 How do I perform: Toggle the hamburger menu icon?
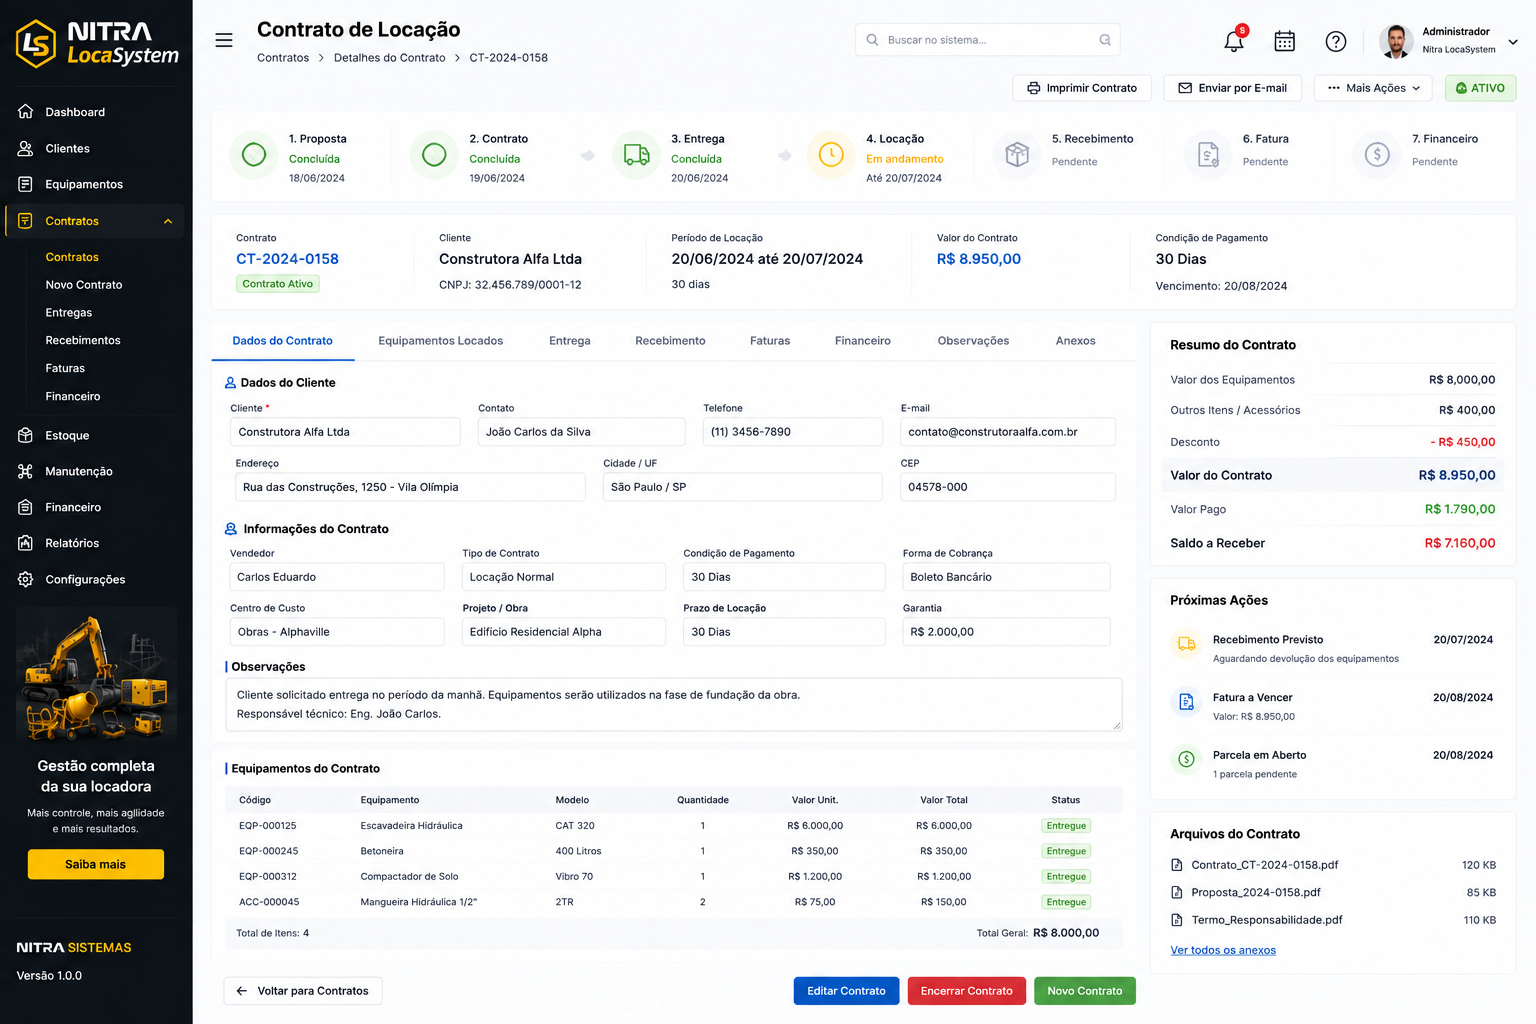tap(224, 40)
